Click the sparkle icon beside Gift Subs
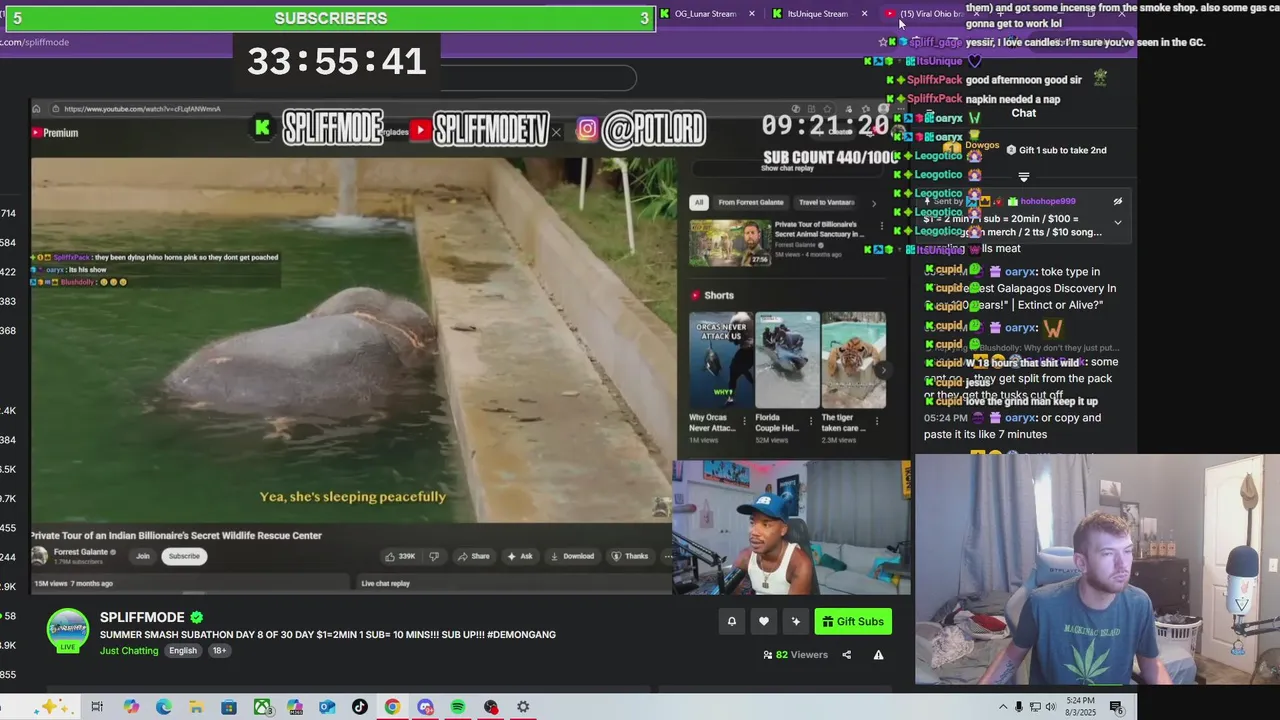 [795, 622]
